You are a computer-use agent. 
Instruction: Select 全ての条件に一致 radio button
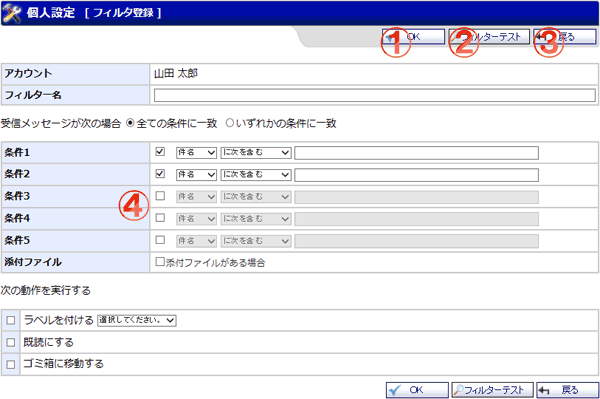pyautogui.click(x=130, y=123)
